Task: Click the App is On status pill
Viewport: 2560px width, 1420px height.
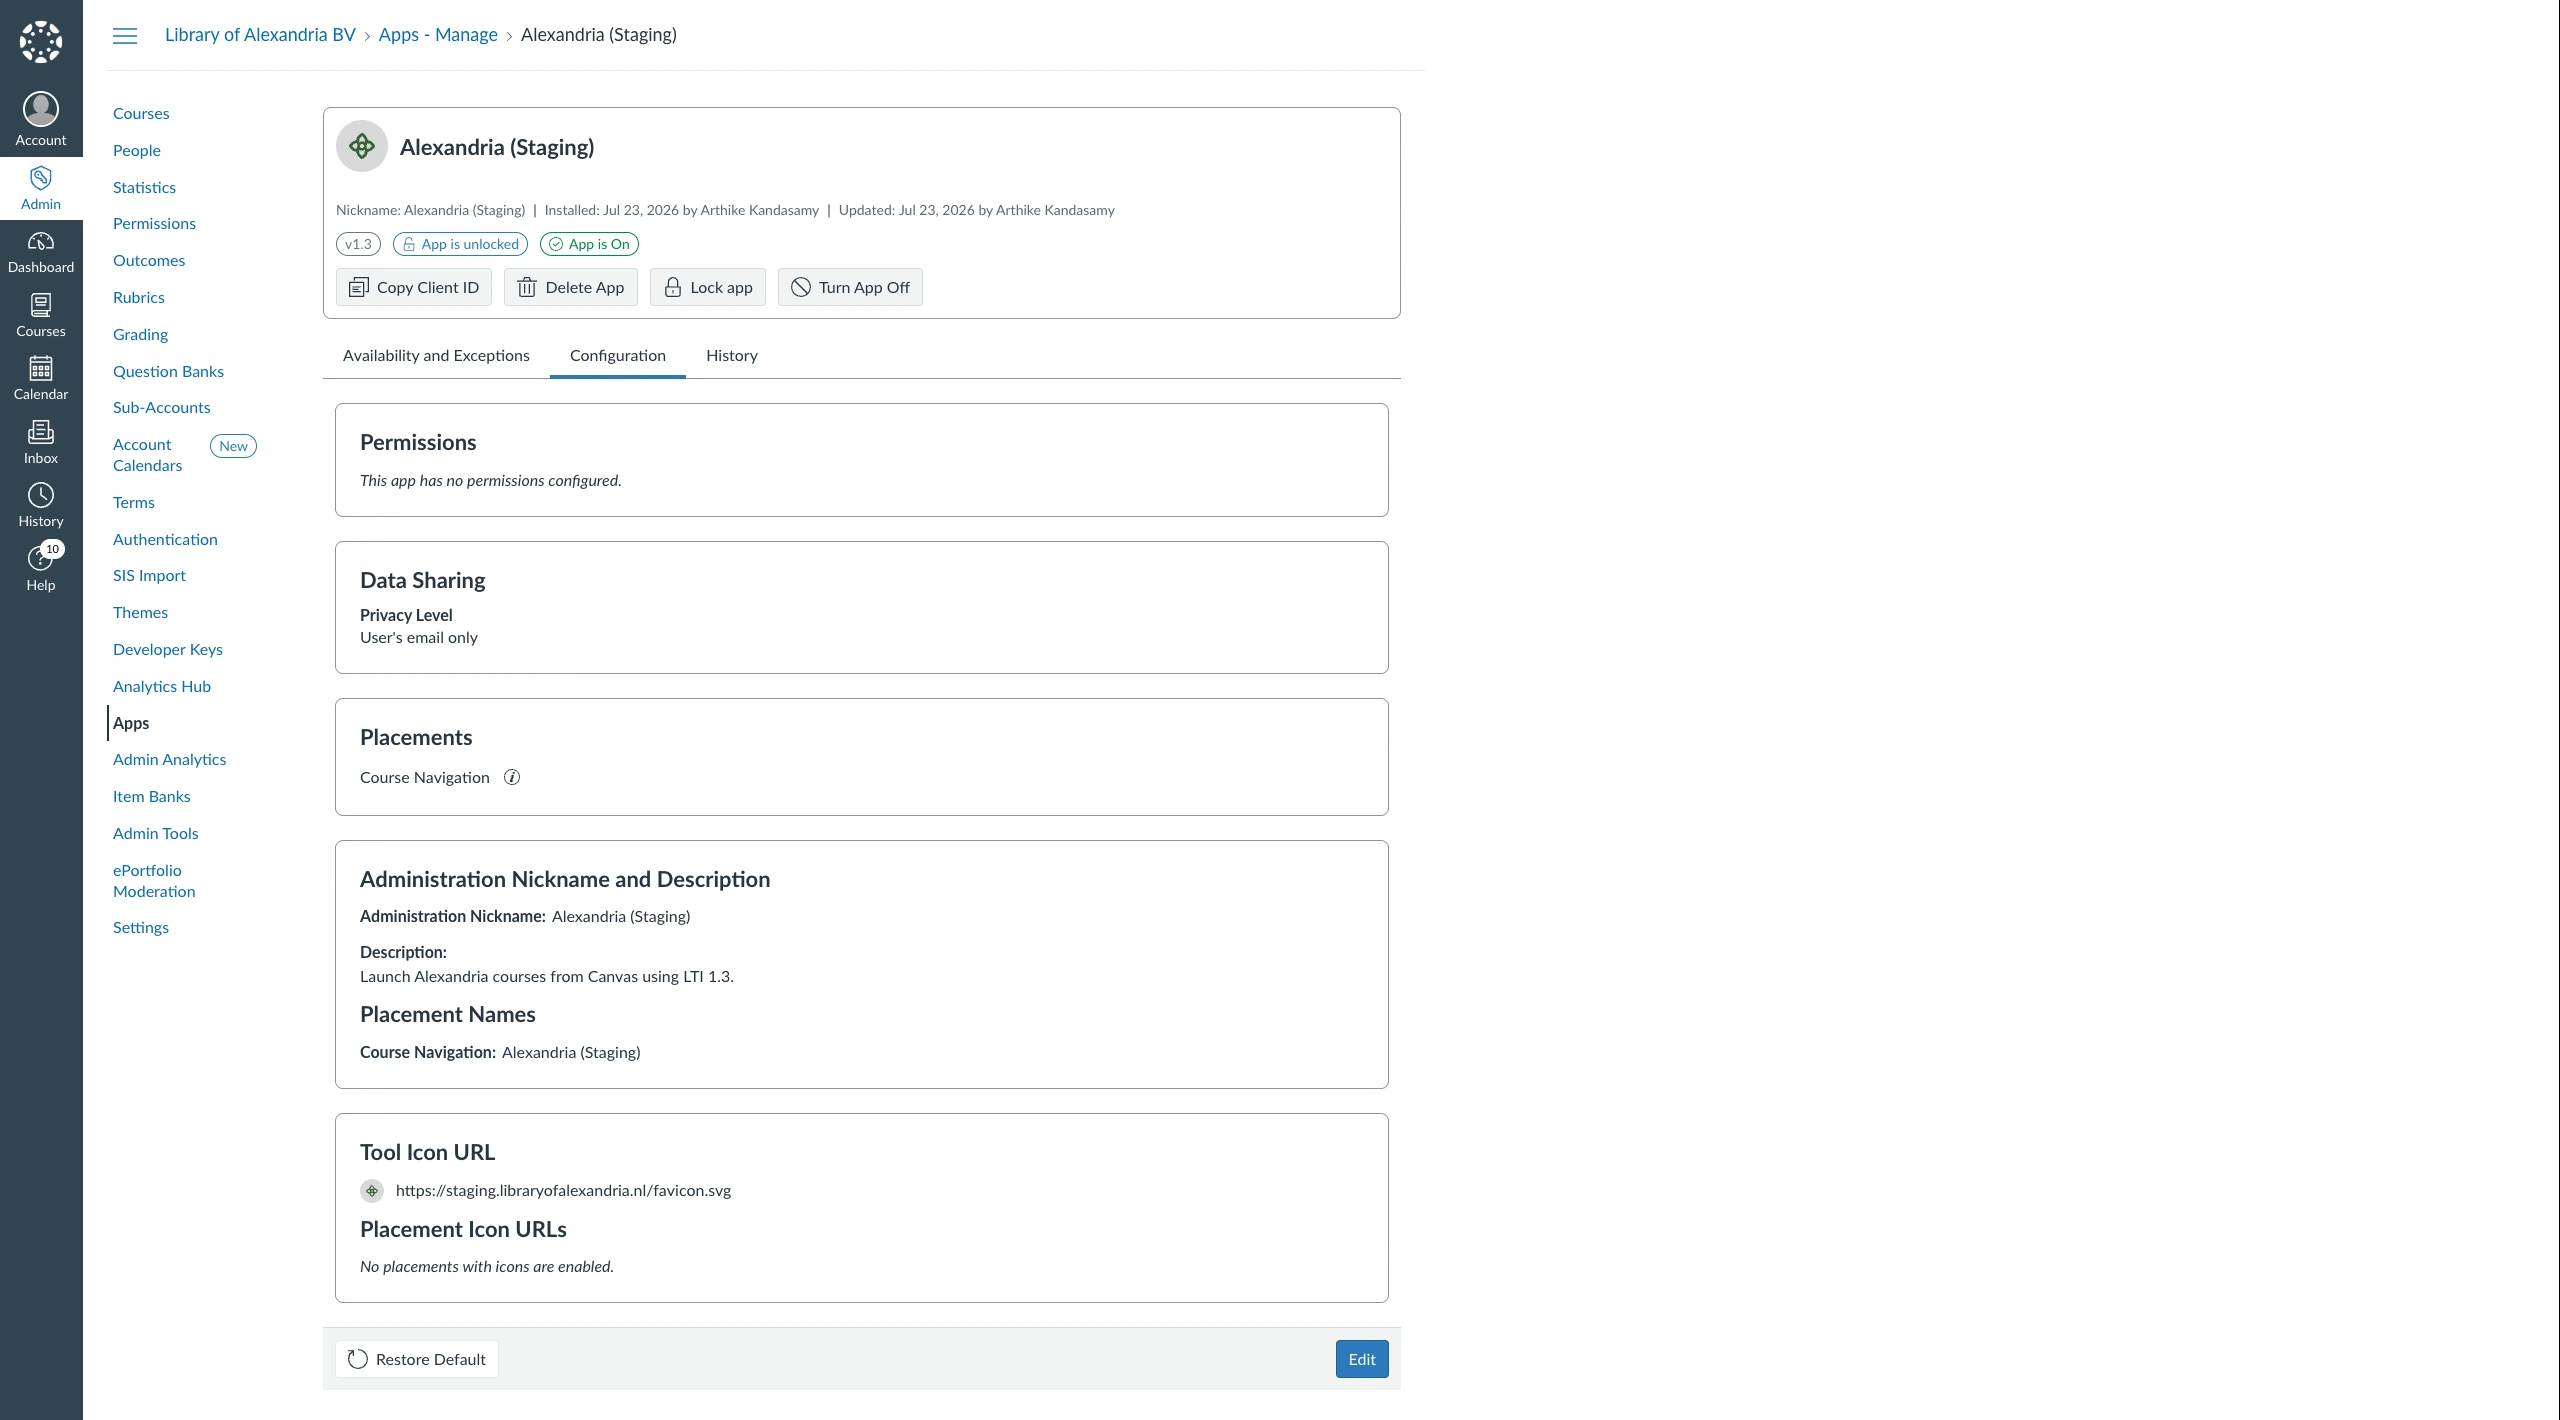Action: pos(589,244)
